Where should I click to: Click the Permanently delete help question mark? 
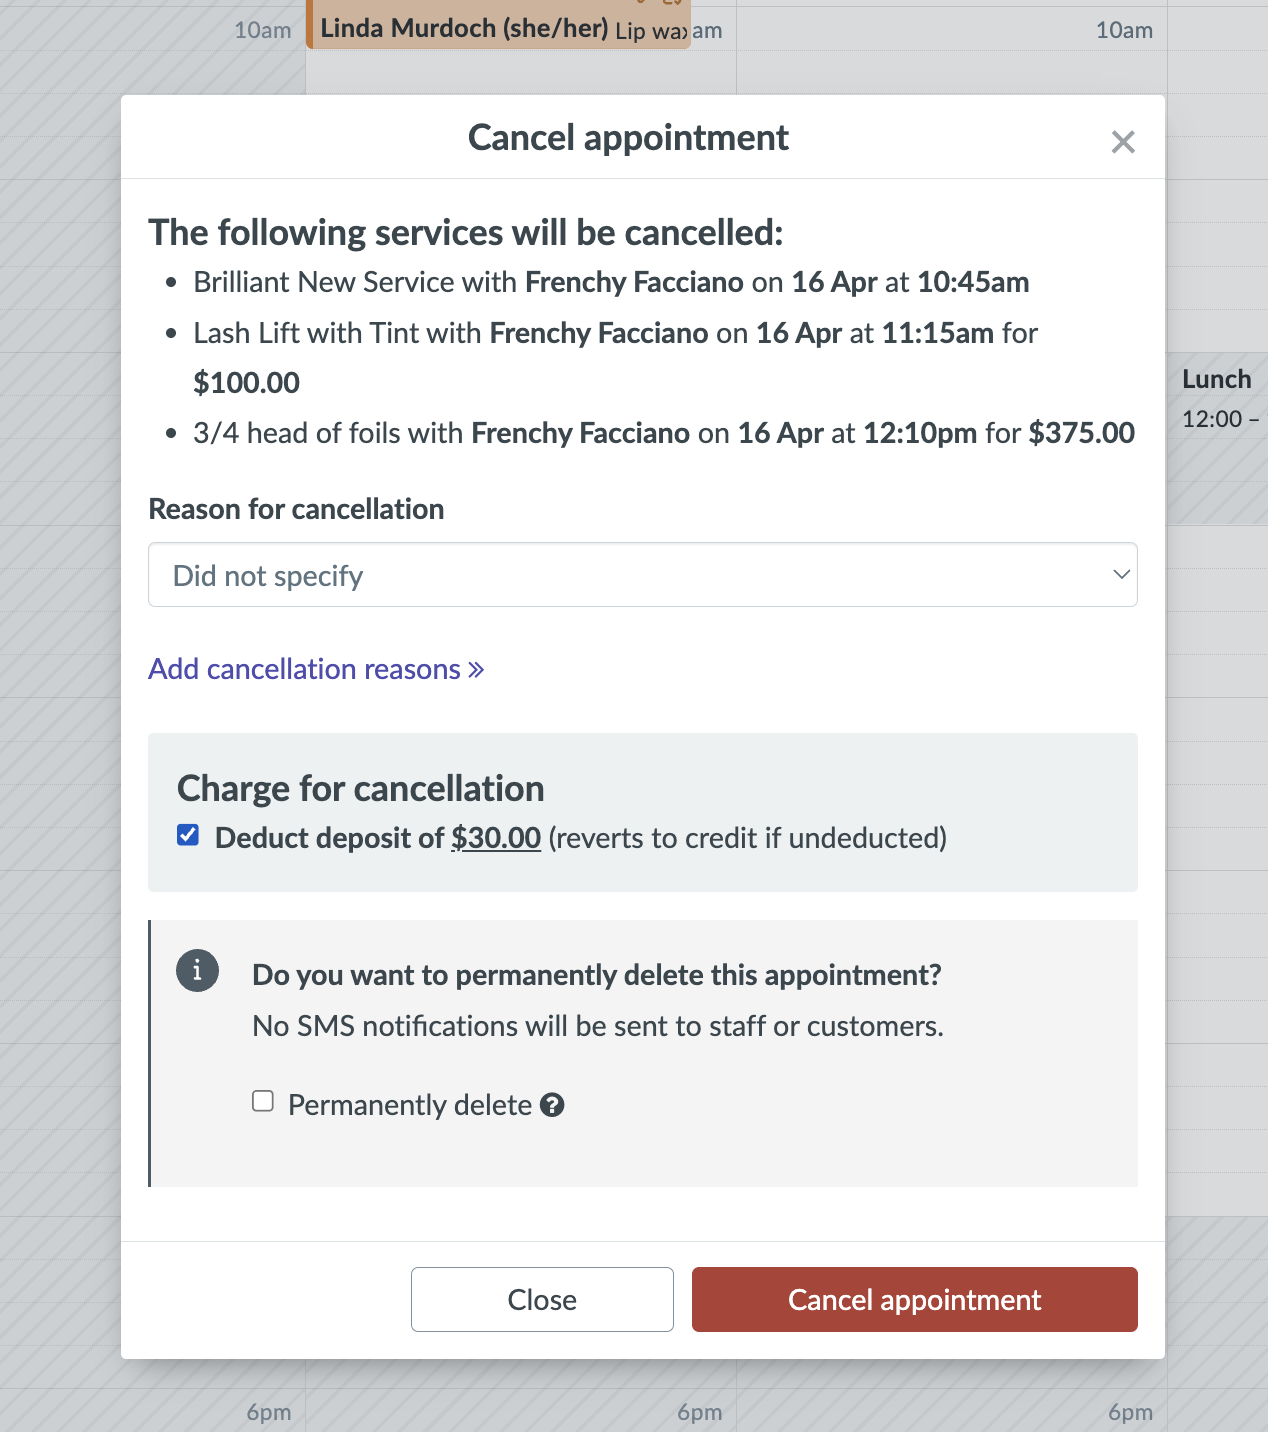[x=552, y=1105]
